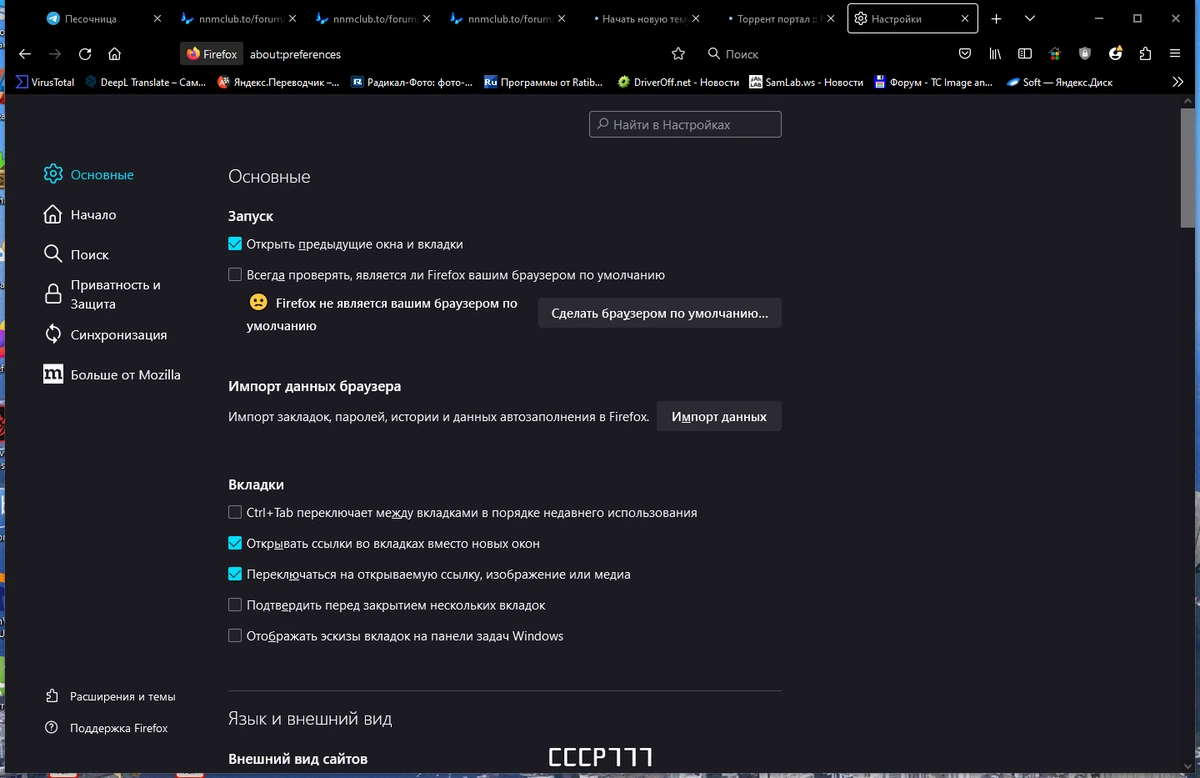Open the Радикал-Фото bookmark
Screen dimensions: 1200x778
tap(413, 82)
